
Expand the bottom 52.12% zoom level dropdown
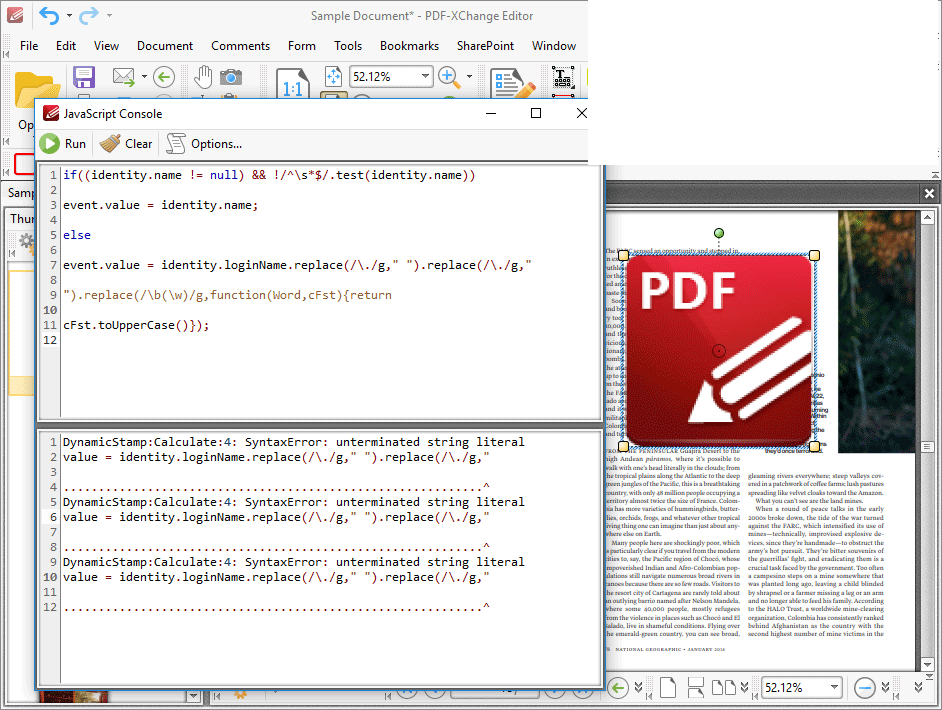(834, 687)
